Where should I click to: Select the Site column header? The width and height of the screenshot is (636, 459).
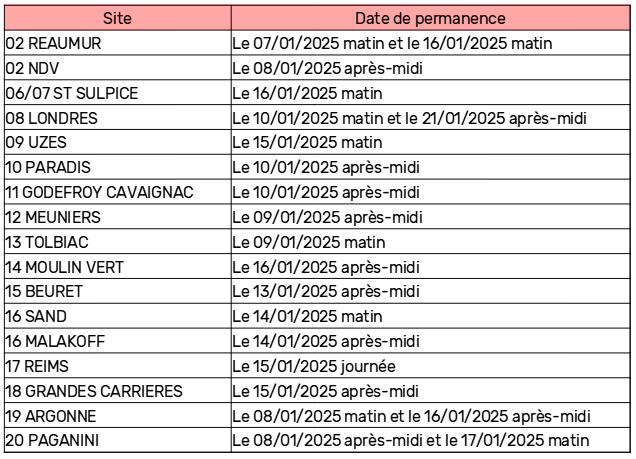click(118, 18)
